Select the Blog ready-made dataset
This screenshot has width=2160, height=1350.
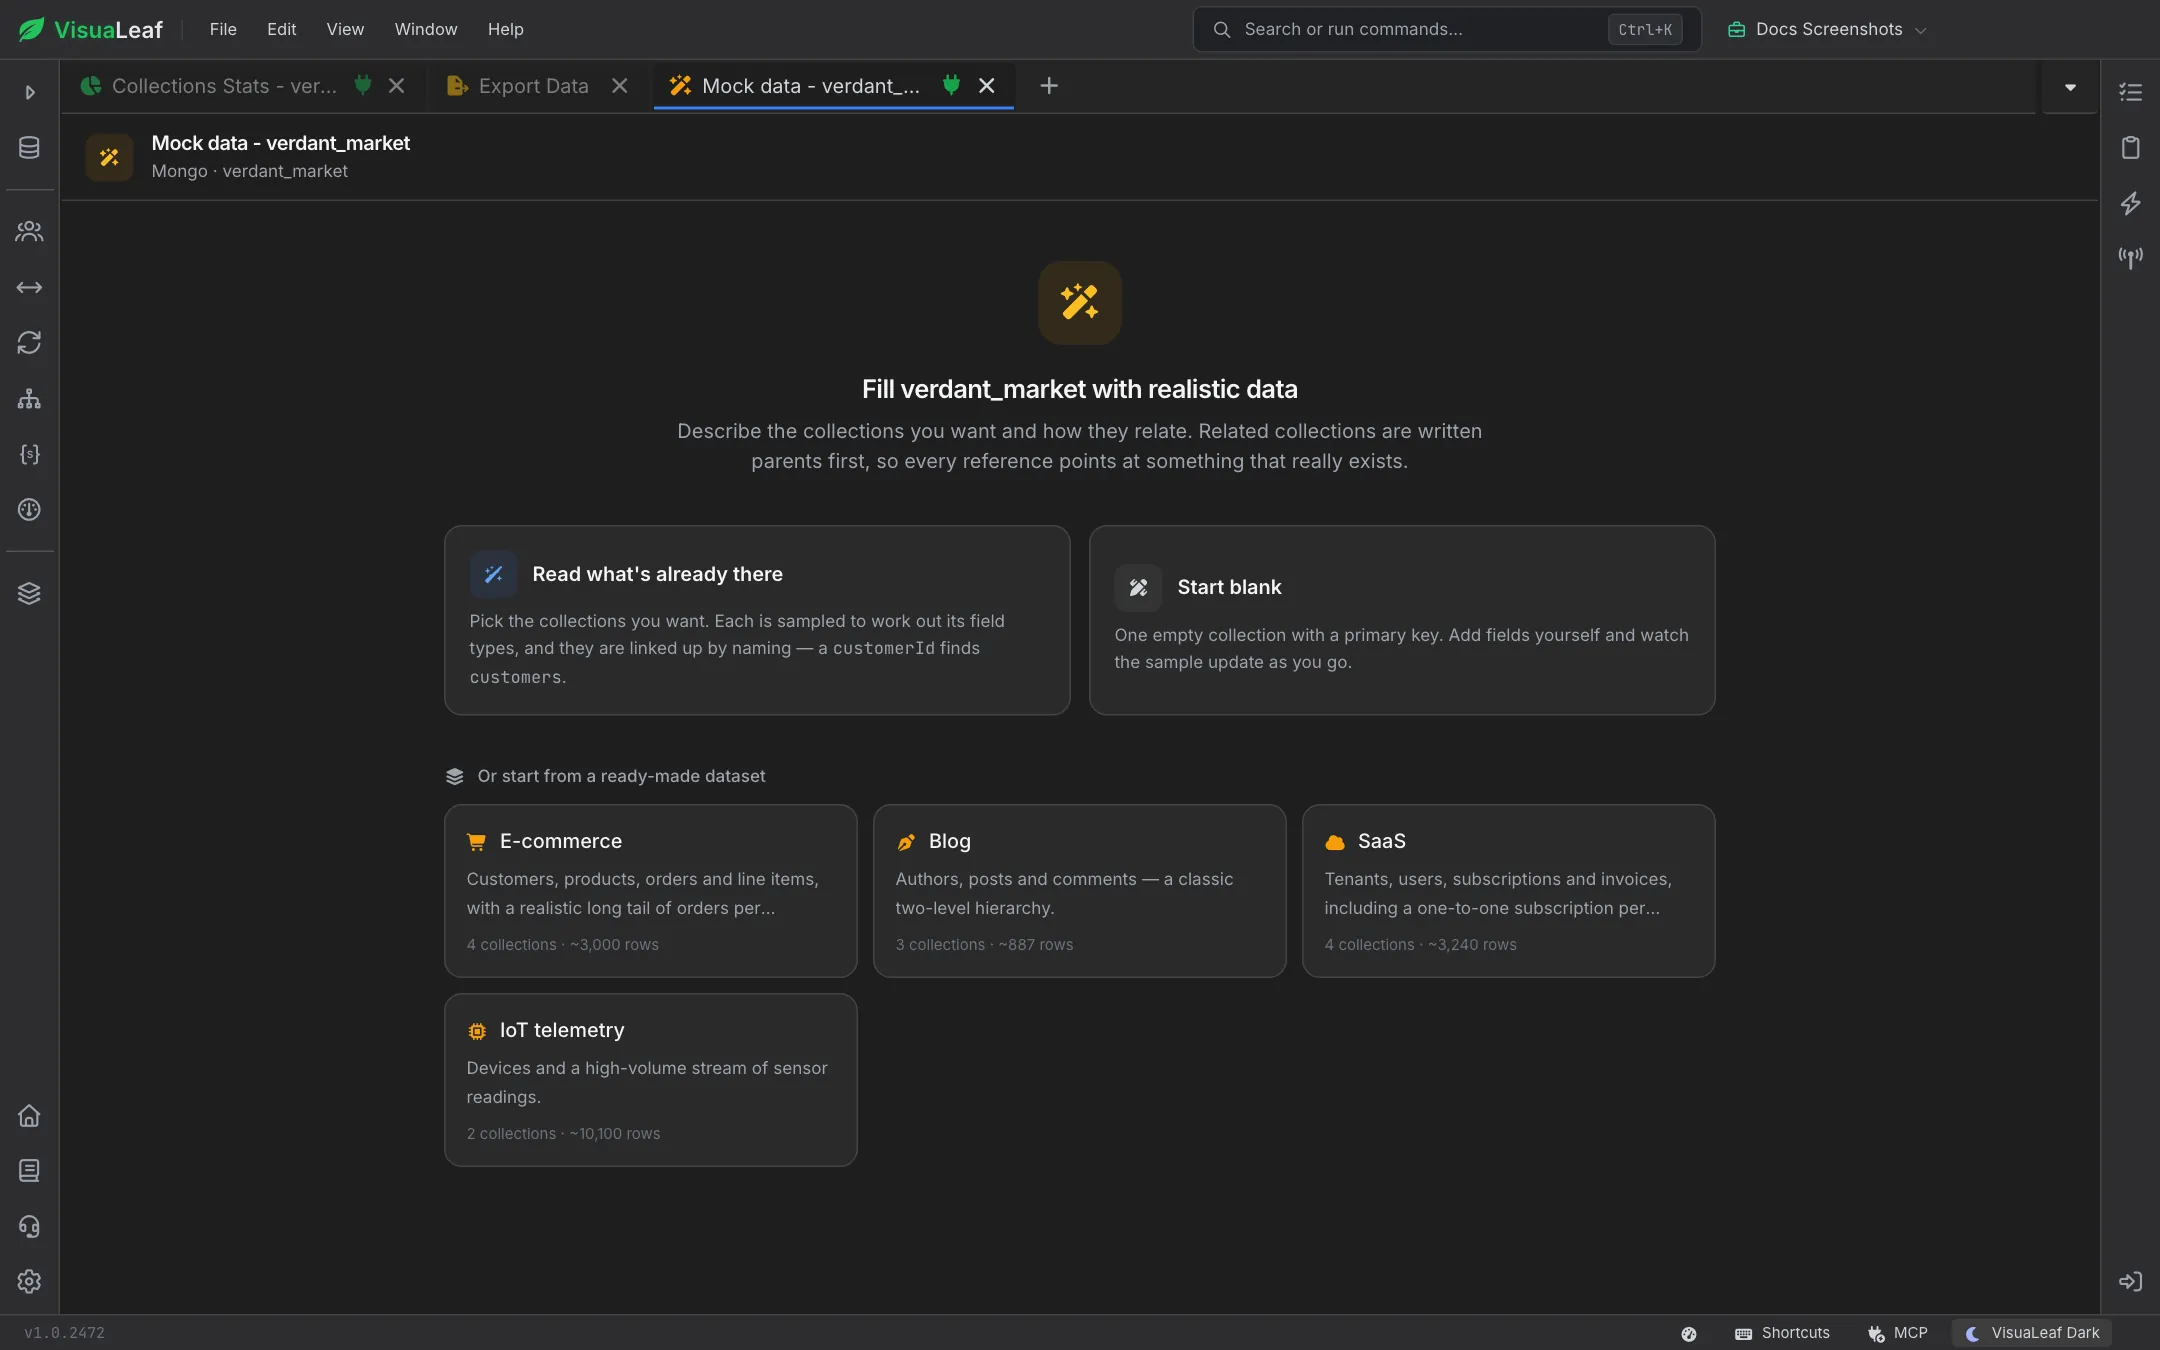point(1080,891)
